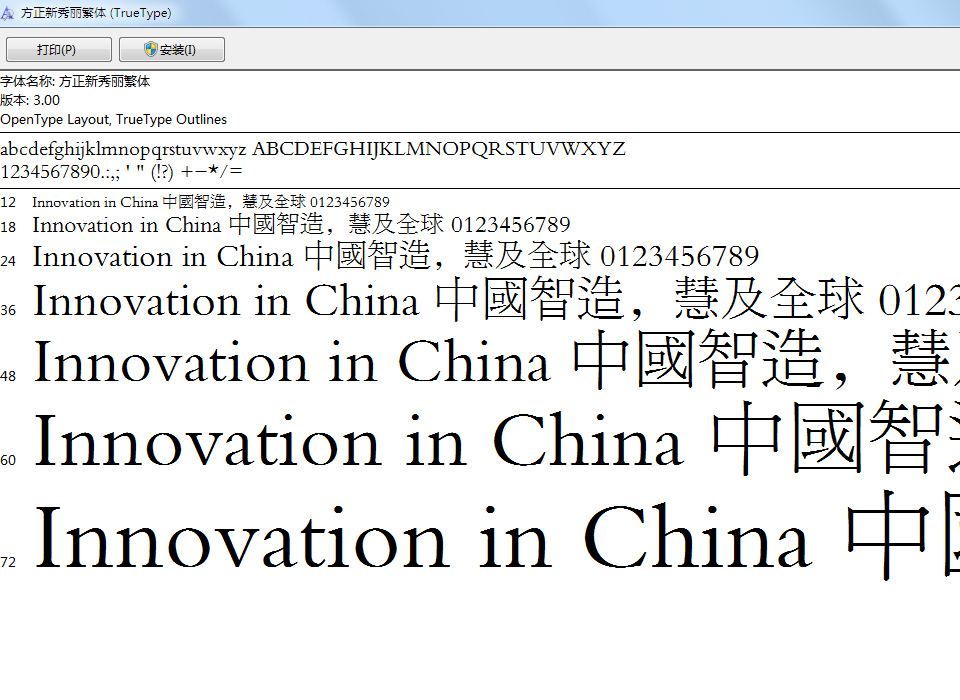Click the size label 72
Viewport: 960px width, 700px height.
coord(9,562)
